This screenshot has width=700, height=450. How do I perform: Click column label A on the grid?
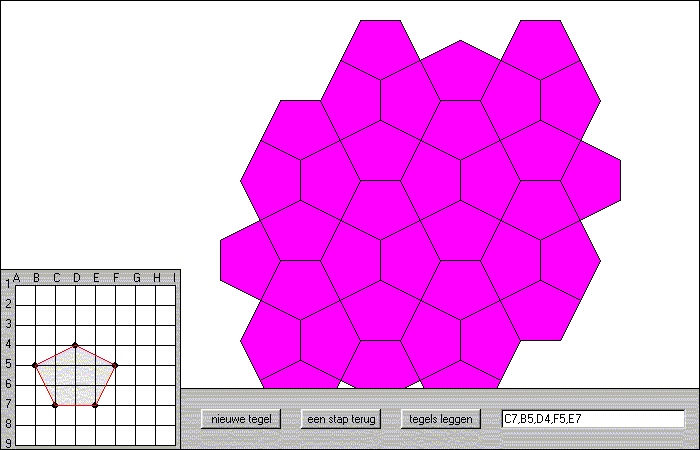coord(17,278)
